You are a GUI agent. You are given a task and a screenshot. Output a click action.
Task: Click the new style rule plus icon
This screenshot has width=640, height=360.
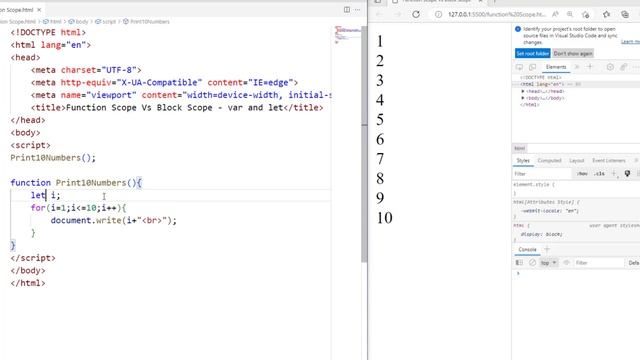(613, 174)
